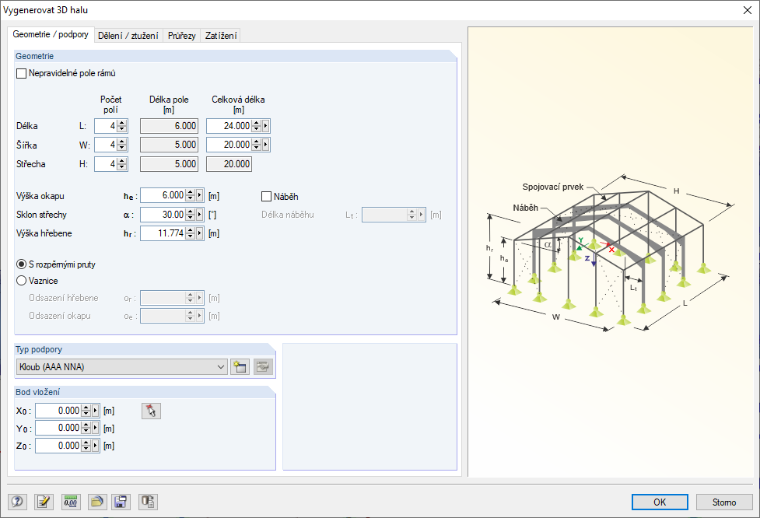The image size is (760, 518).
Task: Click spinner of Y0 value
Action: [x=86, y=428]
